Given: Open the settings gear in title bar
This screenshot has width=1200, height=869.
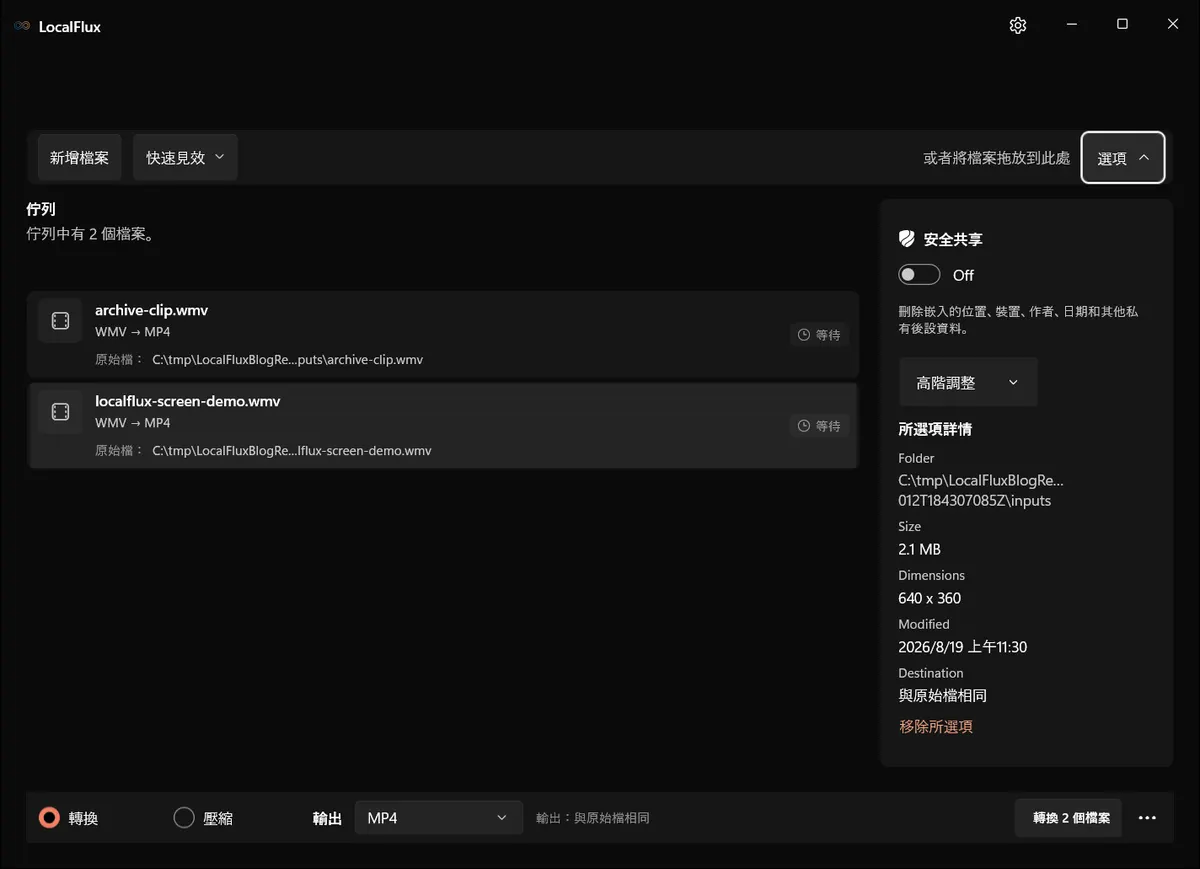Looking at the screenshot, I should click(x=1018, y=26).
